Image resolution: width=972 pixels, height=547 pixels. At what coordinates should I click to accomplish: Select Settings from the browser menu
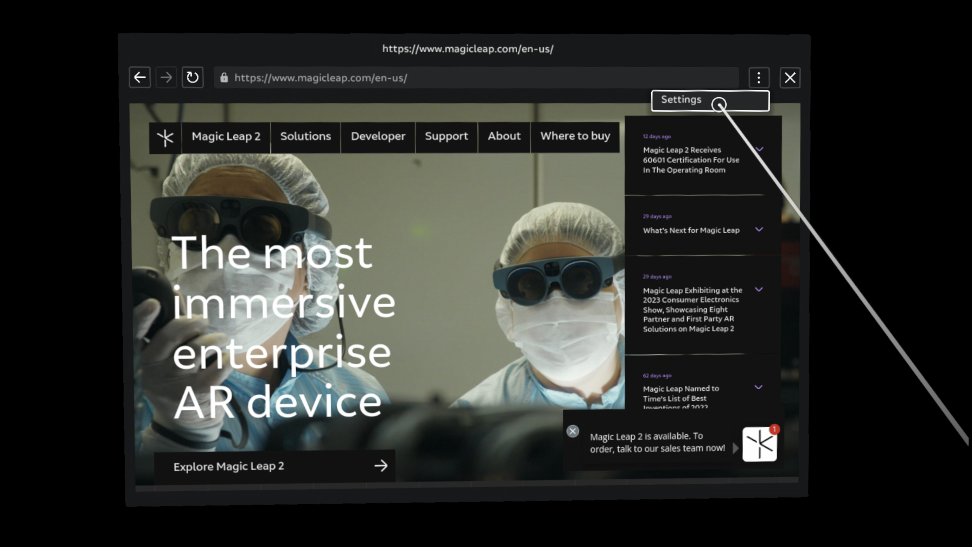tap(710, 100)
